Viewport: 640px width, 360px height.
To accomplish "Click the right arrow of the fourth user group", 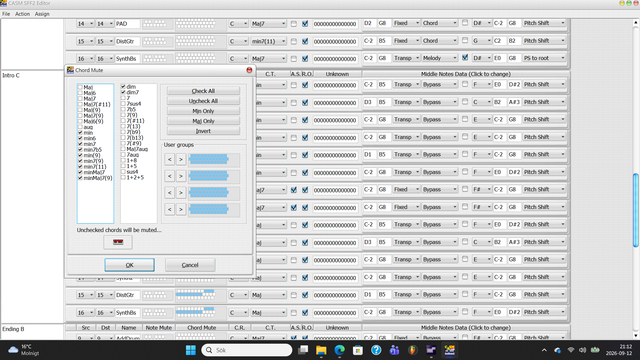I will click(181, 209).
